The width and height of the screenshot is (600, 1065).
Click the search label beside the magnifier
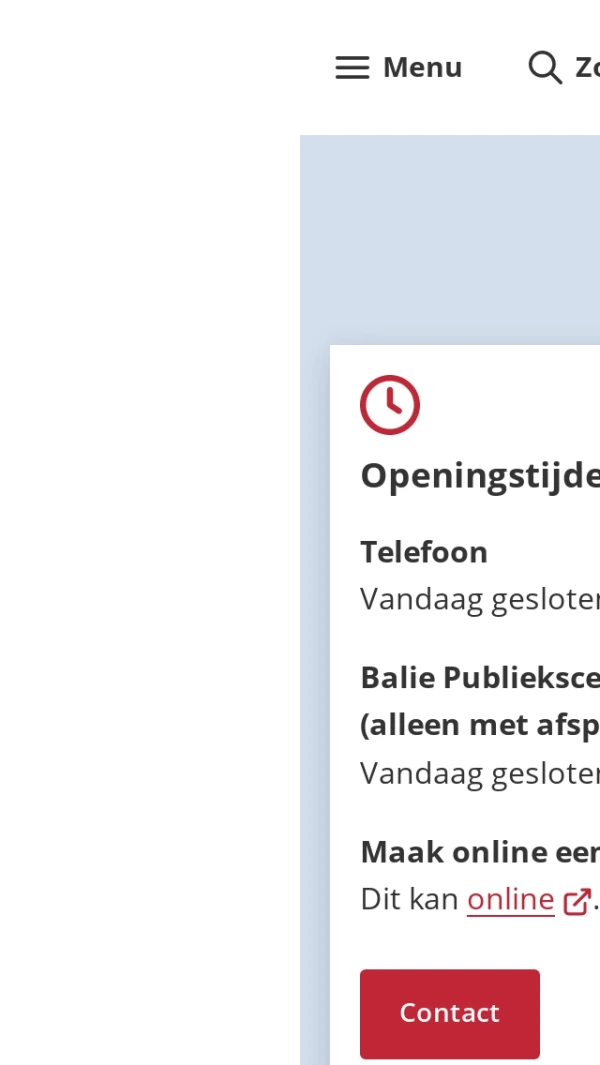586,68
